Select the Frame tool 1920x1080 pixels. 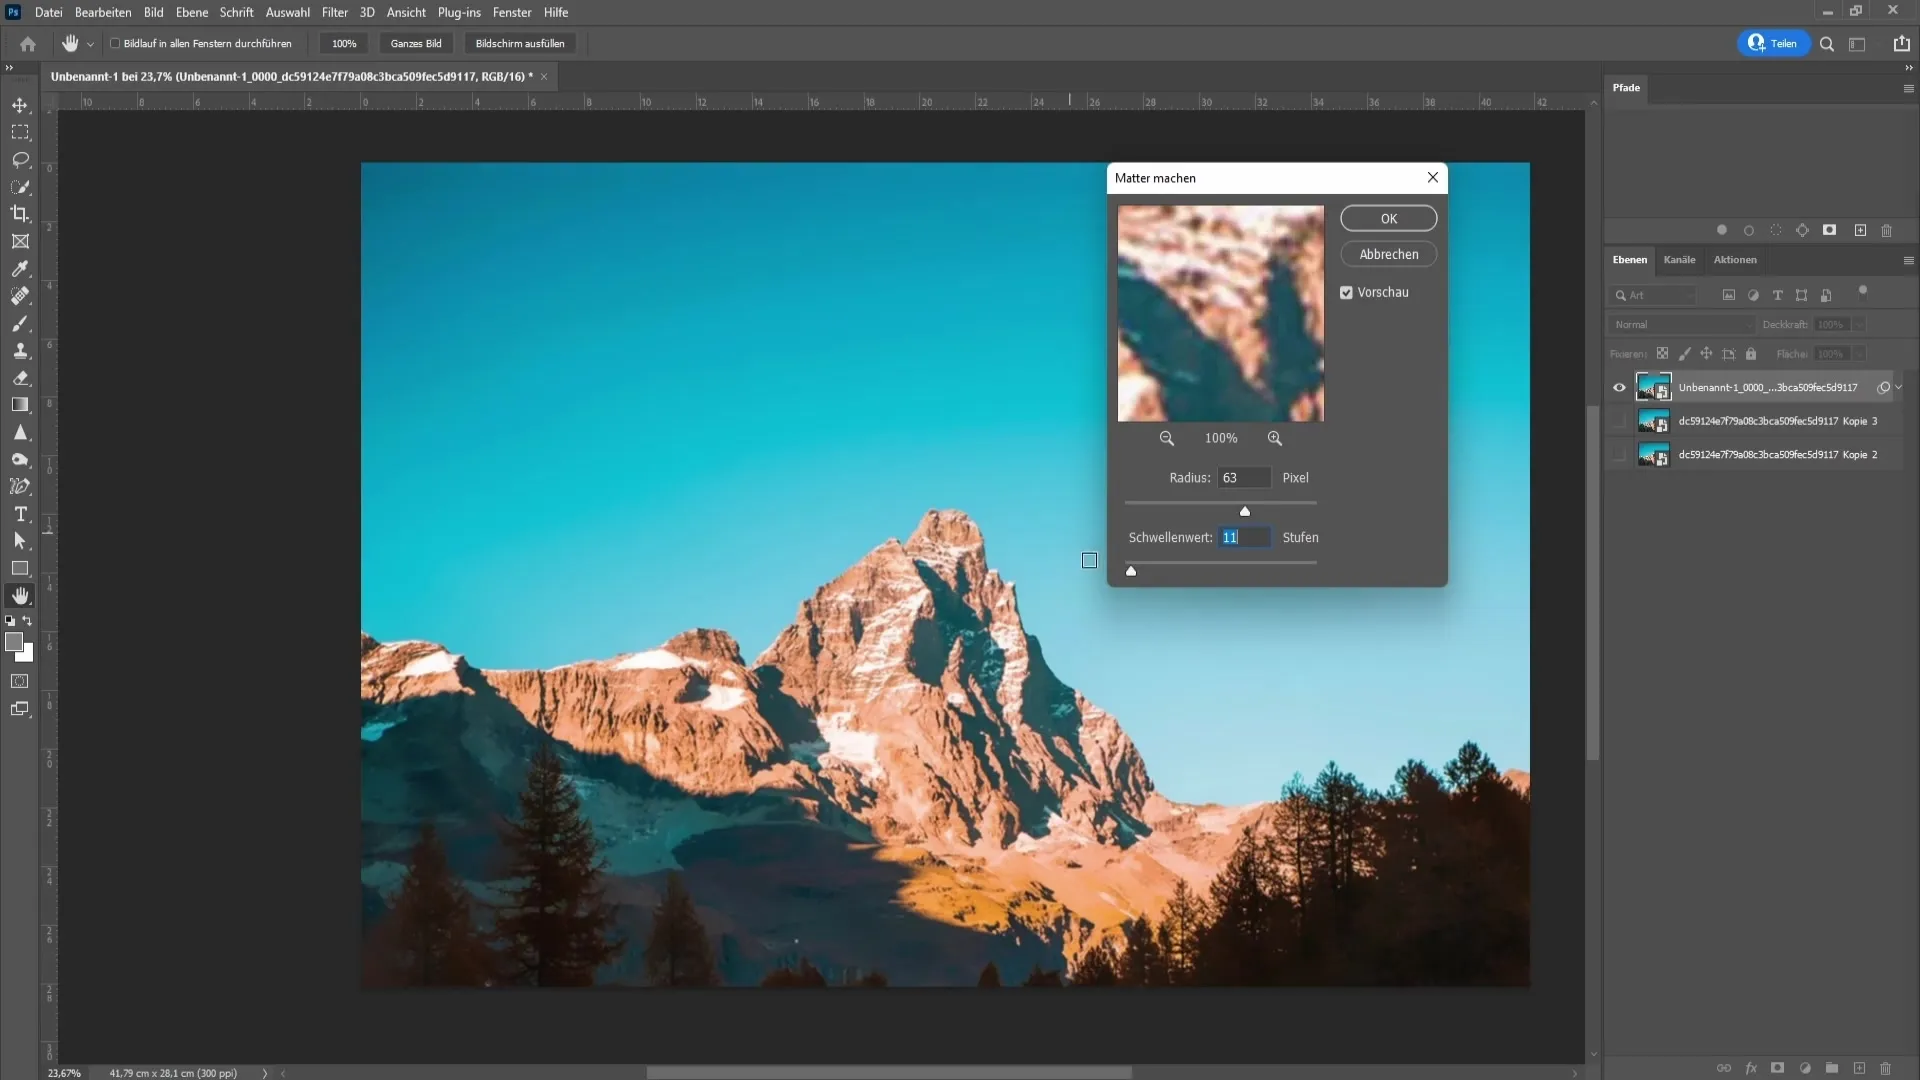pyautogui.click(x=20, y=242)
